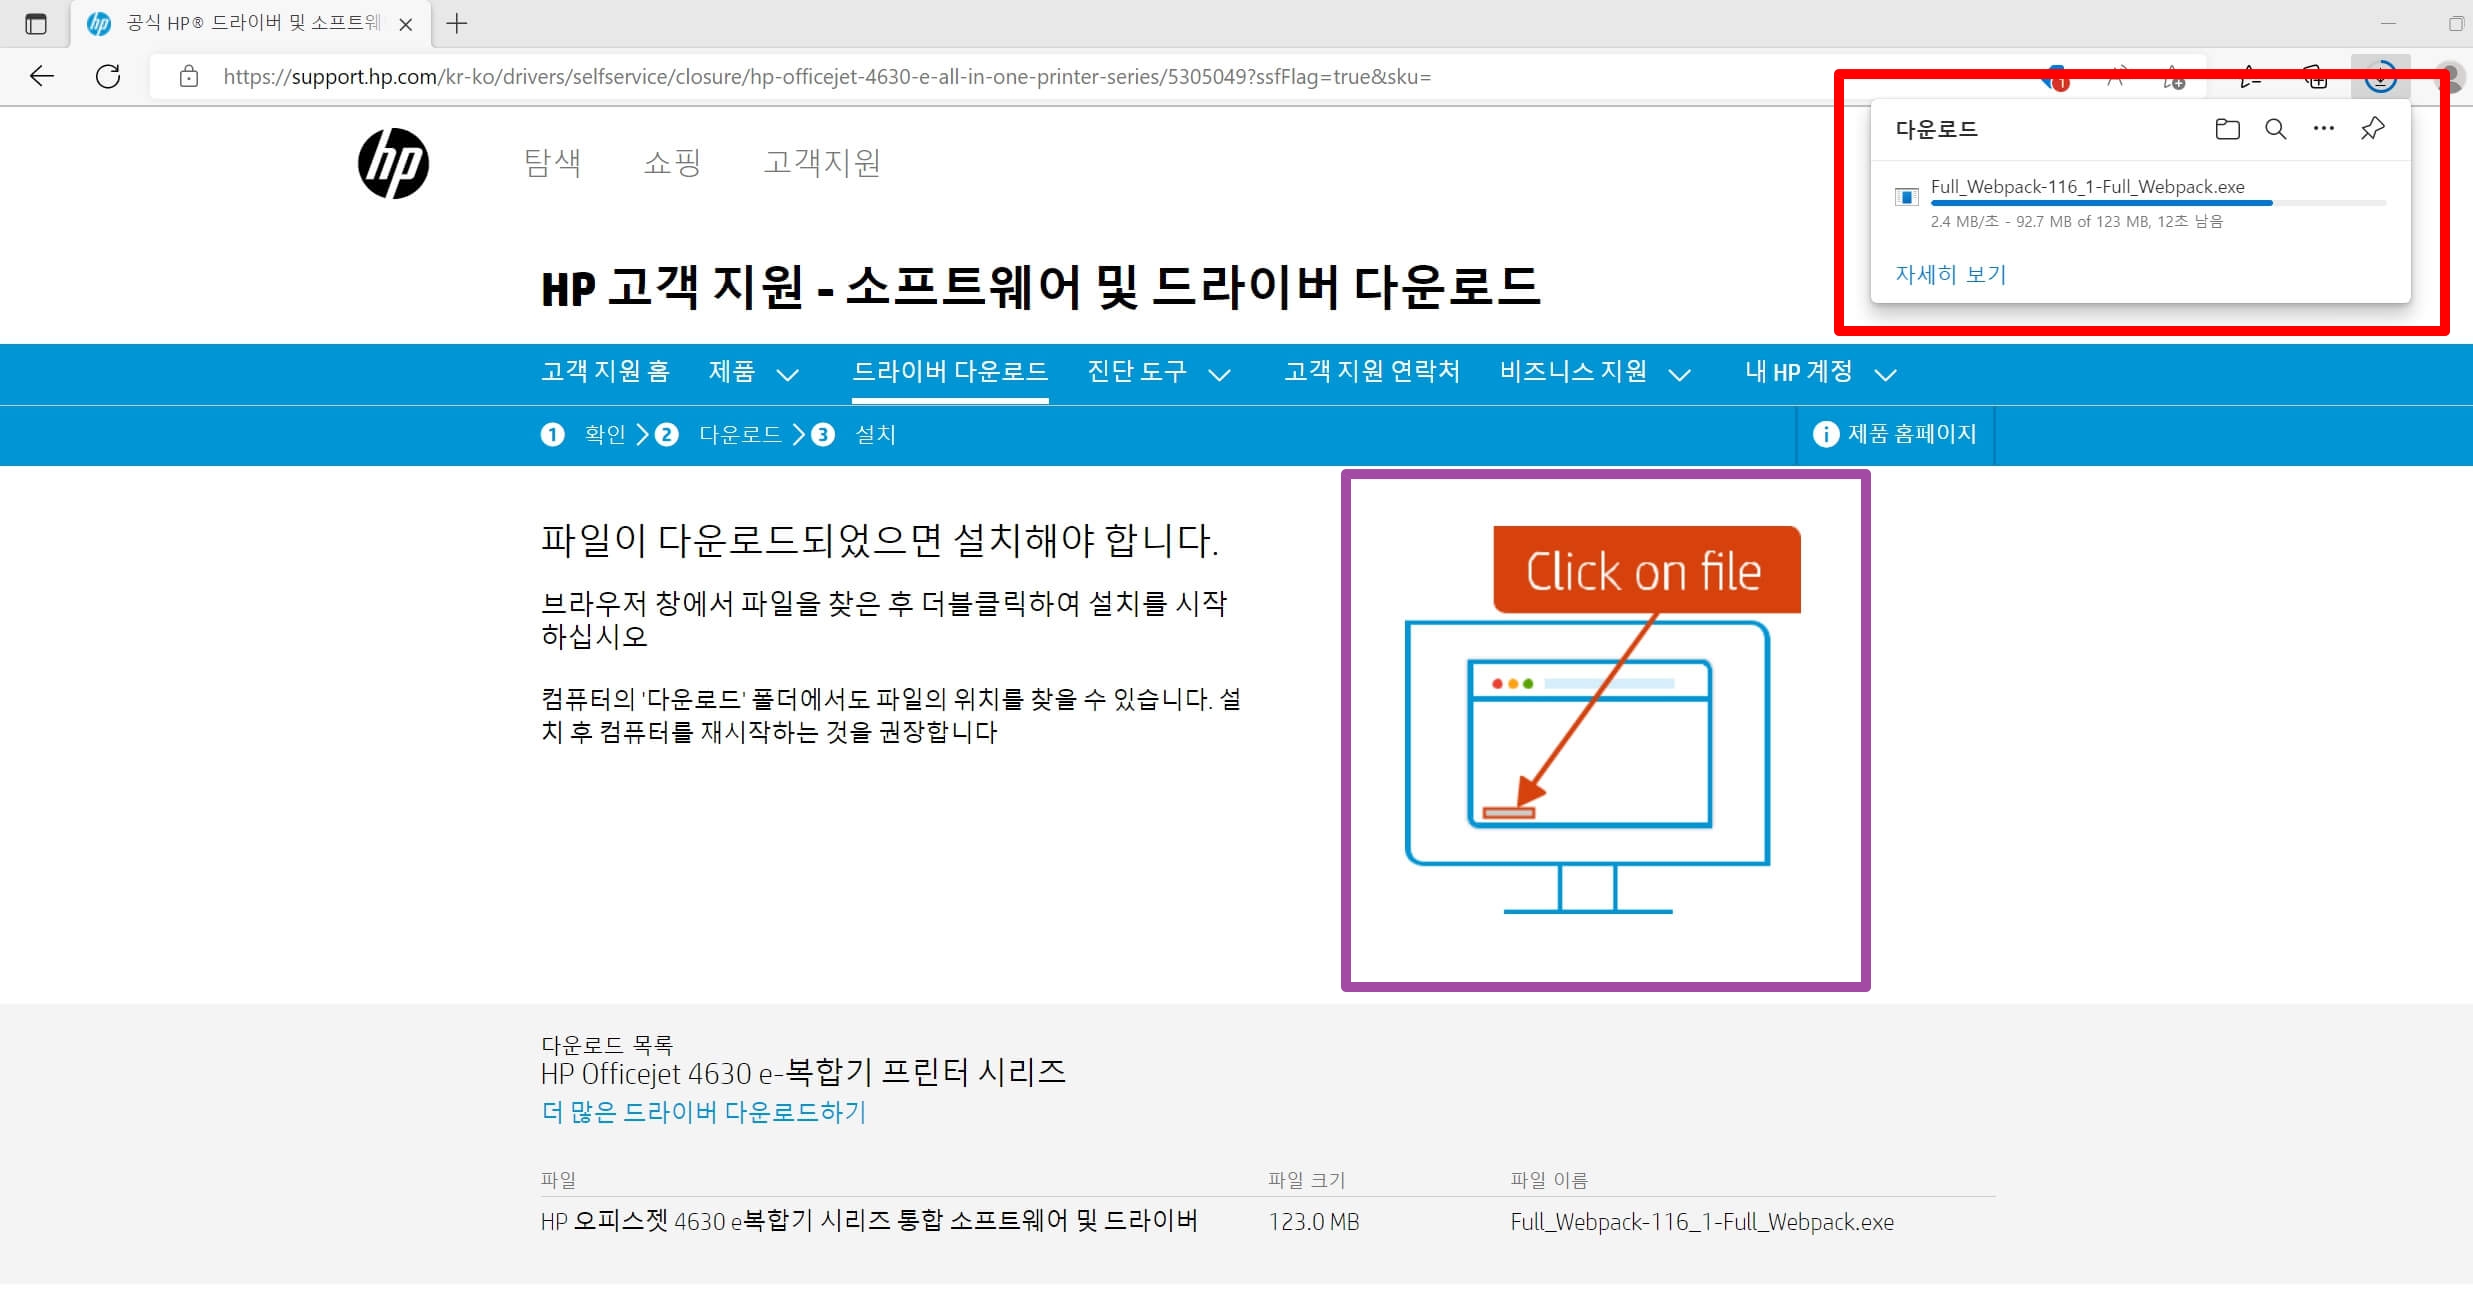Search the downloads list with the magnifier icon

[2276, 128]
